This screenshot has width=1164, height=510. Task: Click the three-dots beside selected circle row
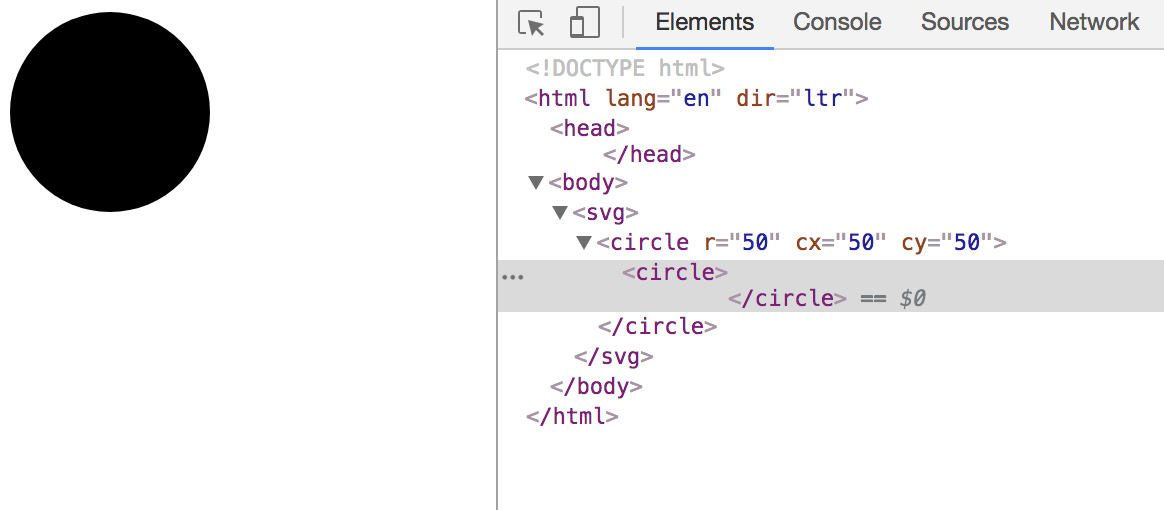[512, 277]
